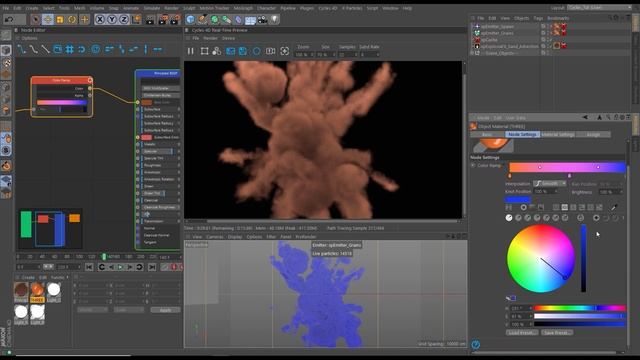Open the Interpolation dropdown set to Smooth
The width and height of the screenshot is (640, 360).
550,184
